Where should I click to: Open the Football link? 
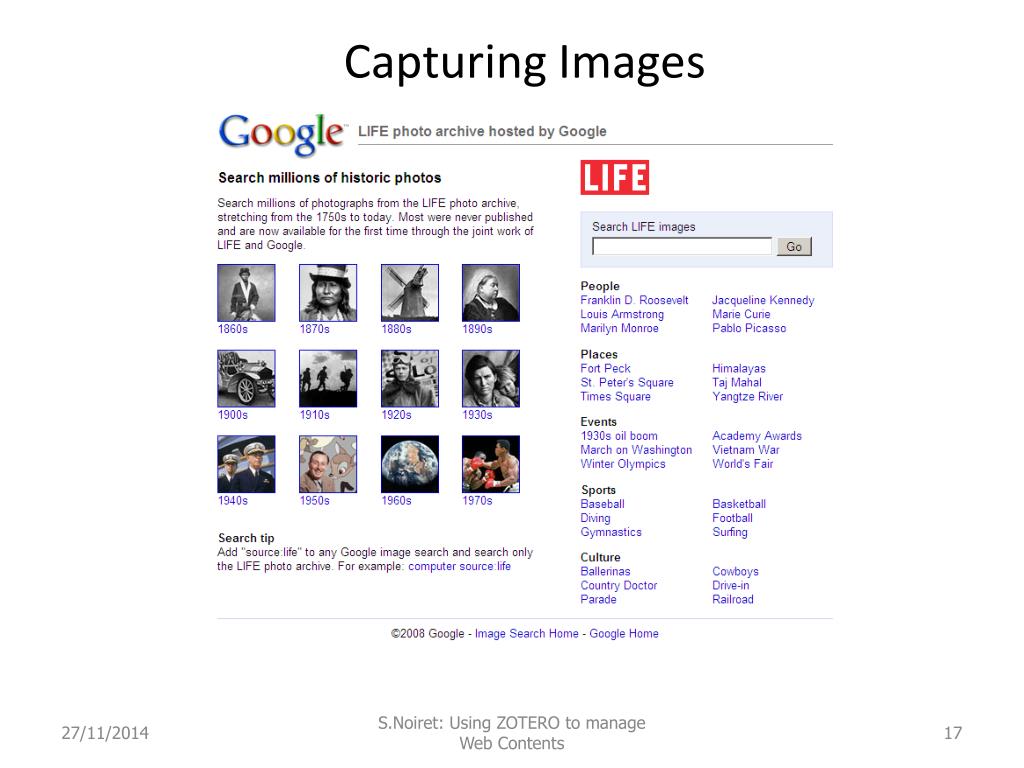(732, 518)
